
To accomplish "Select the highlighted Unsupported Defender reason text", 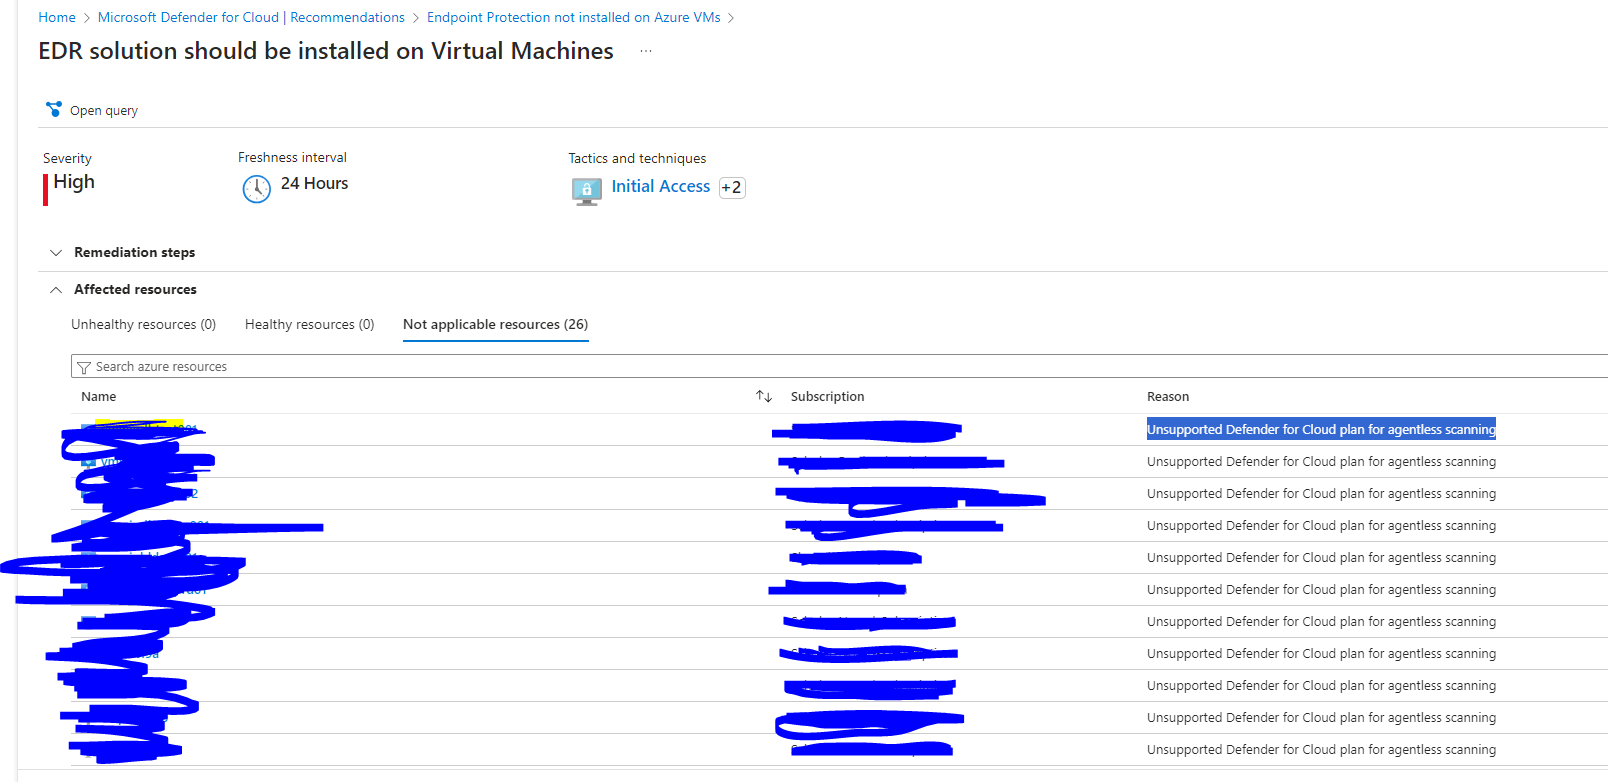I will click(x=1321, y=429).
